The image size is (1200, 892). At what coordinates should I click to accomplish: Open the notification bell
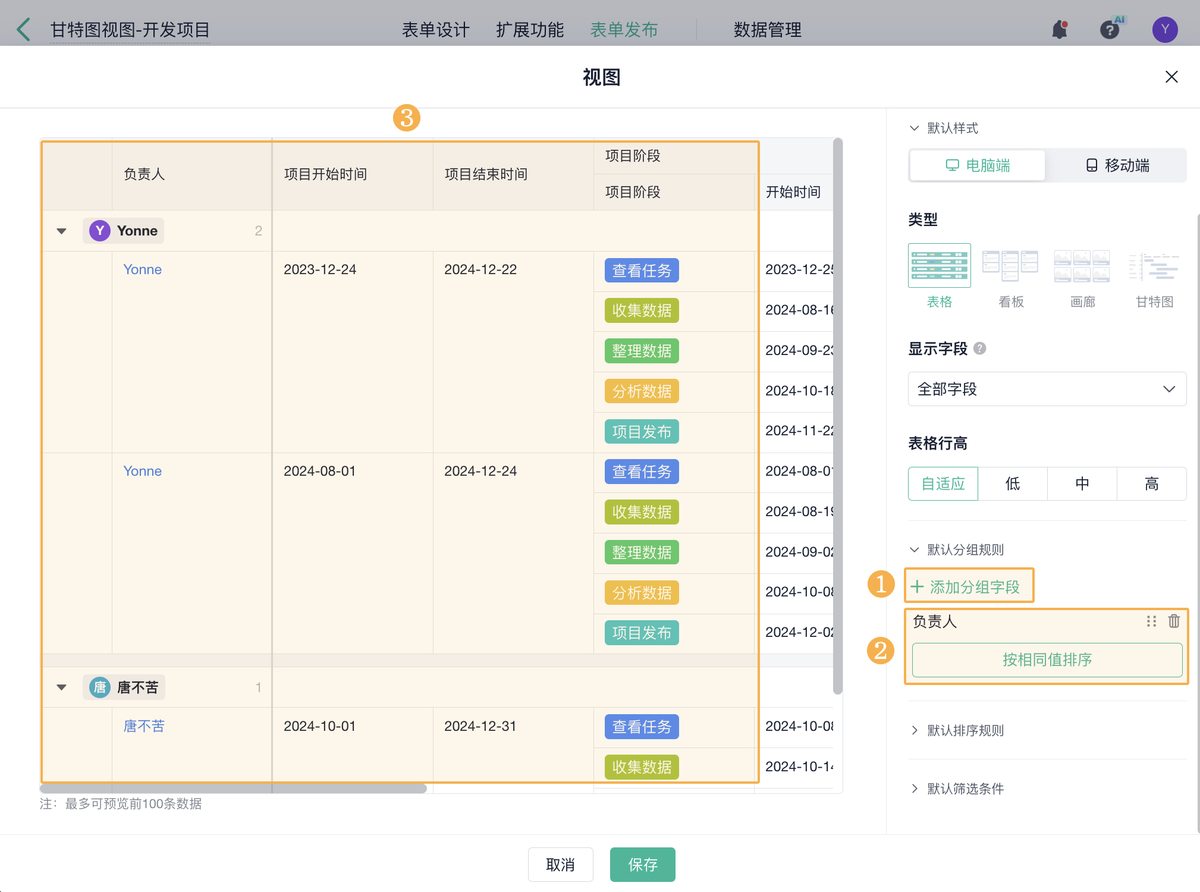coord(1059,30)
